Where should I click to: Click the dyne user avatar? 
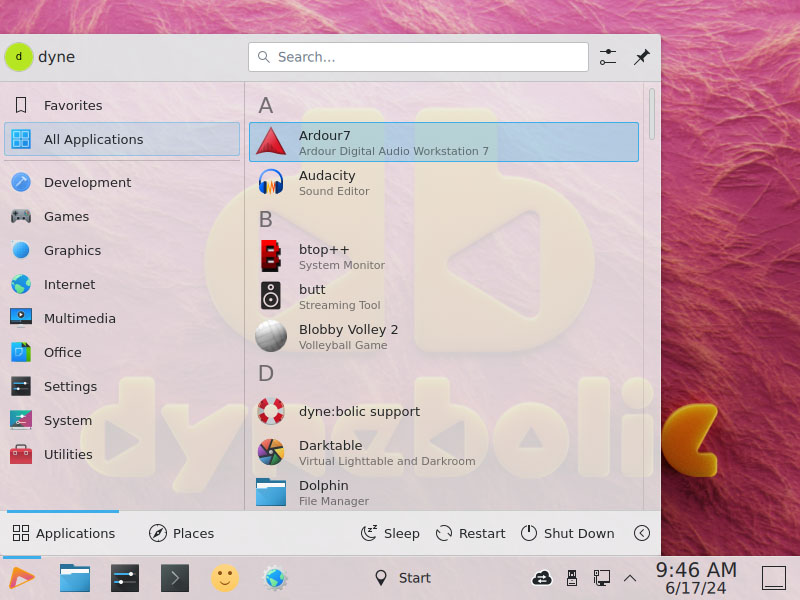click(x=19, y=57)
